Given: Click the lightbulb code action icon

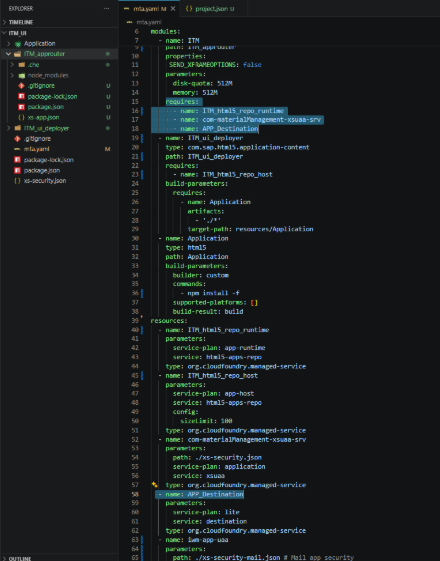Looking at the screenshot, I should pyautogui.click(x=155, y=484).
